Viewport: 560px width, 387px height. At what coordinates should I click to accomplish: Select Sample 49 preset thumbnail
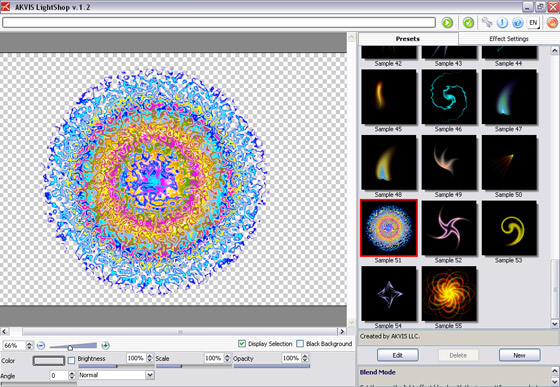click(449, 162)
